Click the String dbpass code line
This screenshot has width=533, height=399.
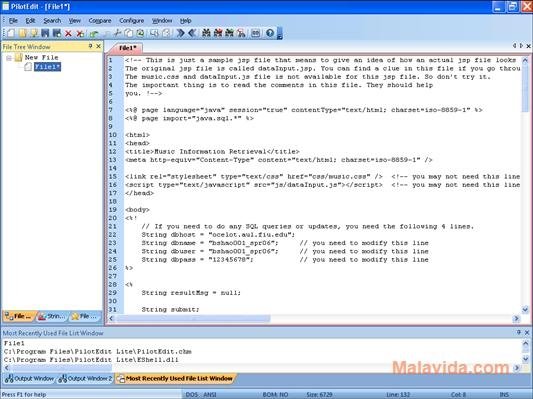pyautogui.click(x=197, y=260)
